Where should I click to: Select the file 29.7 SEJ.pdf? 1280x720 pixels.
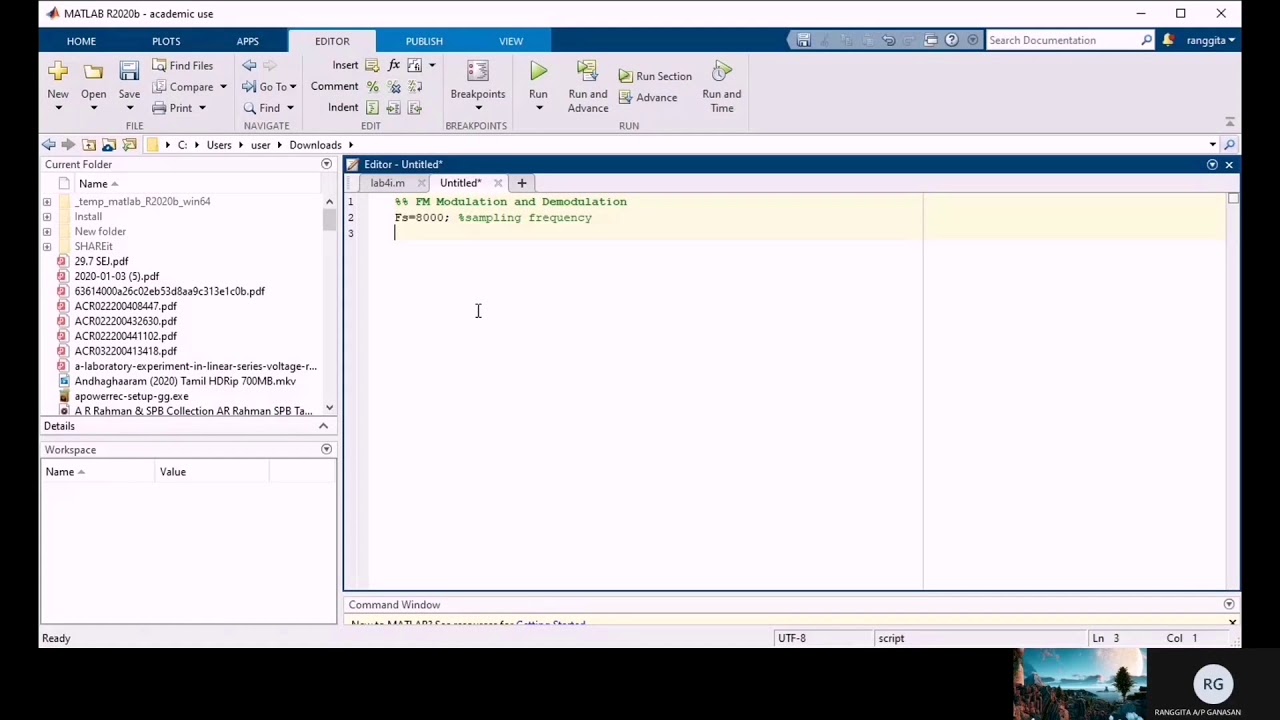coord(101,261)
